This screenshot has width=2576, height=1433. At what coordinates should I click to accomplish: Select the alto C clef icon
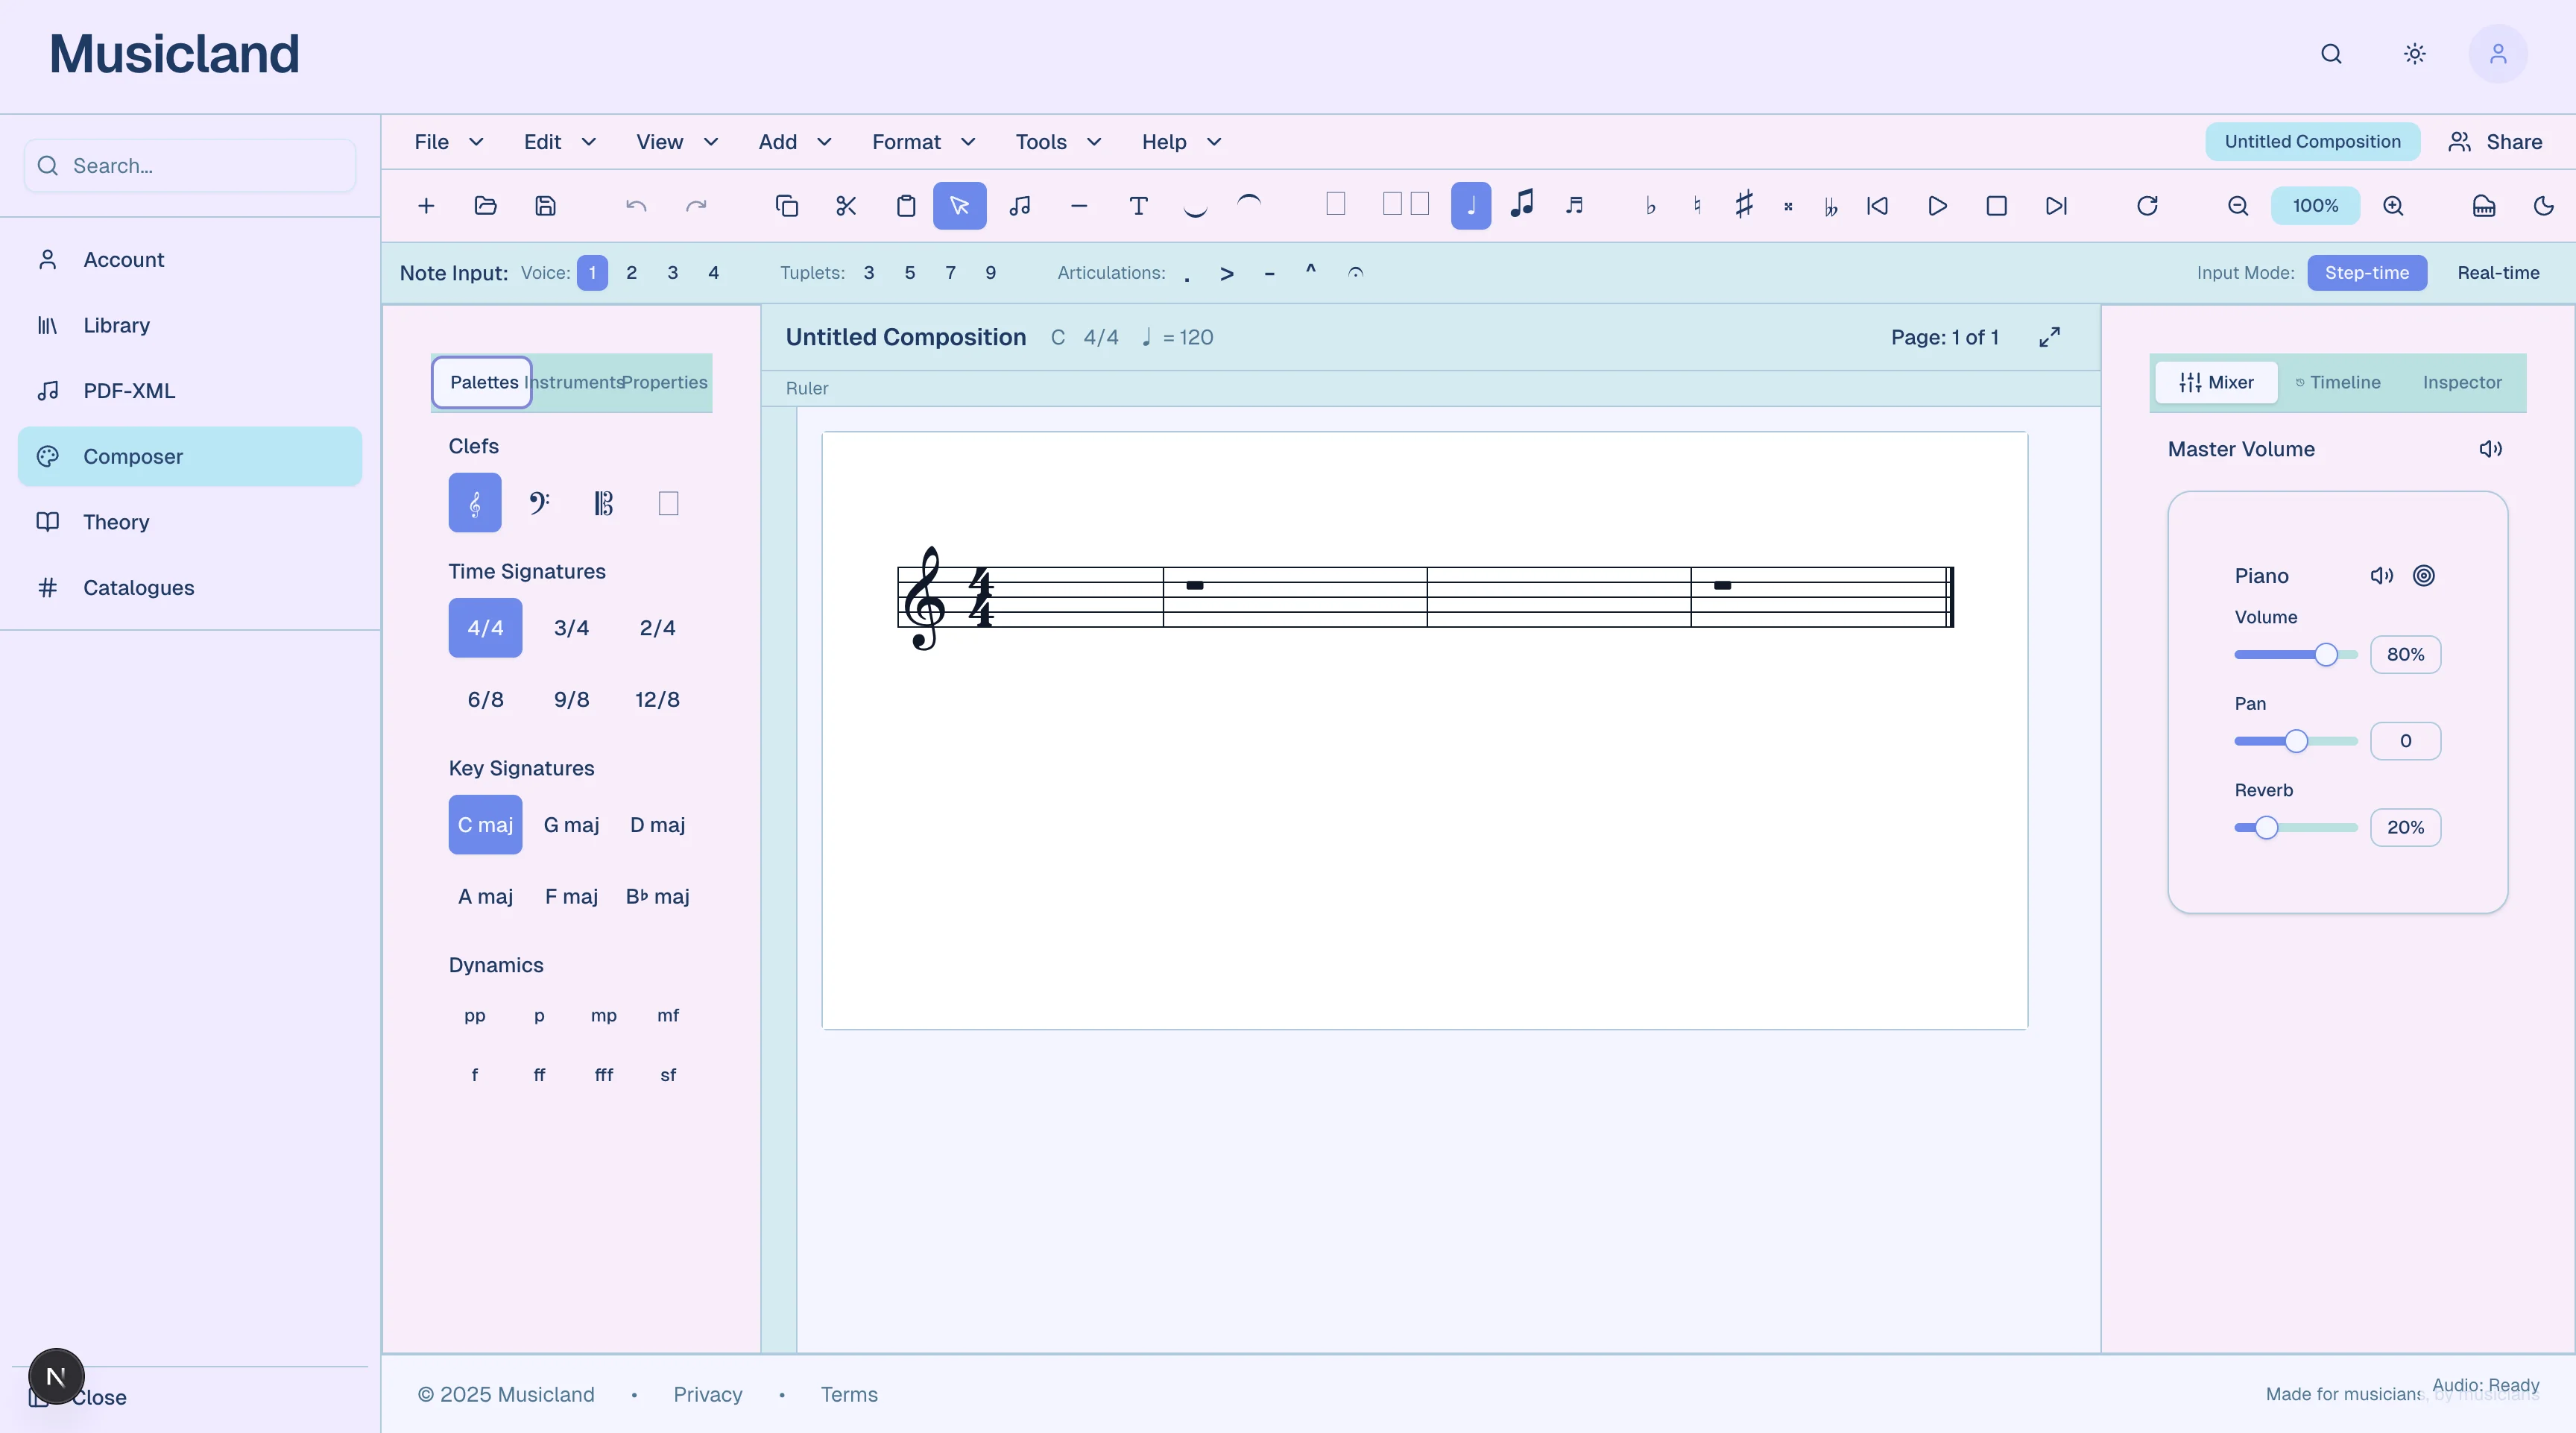tap(603, 502)
